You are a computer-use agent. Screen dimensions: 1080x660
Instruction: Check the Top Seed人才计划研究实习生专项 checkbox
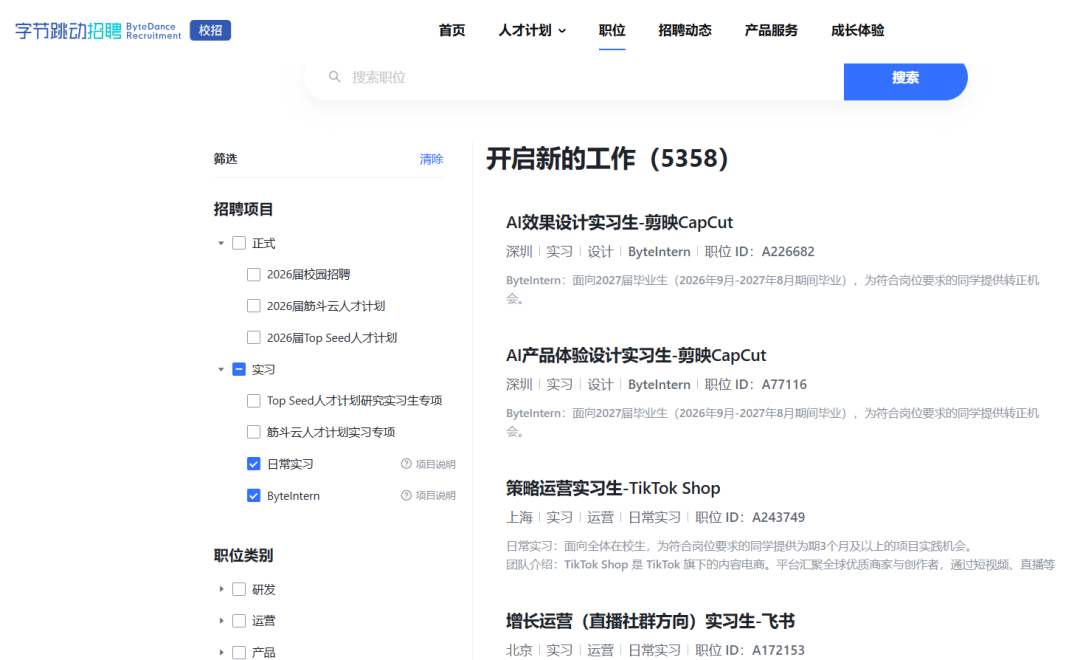coord(253,400)
